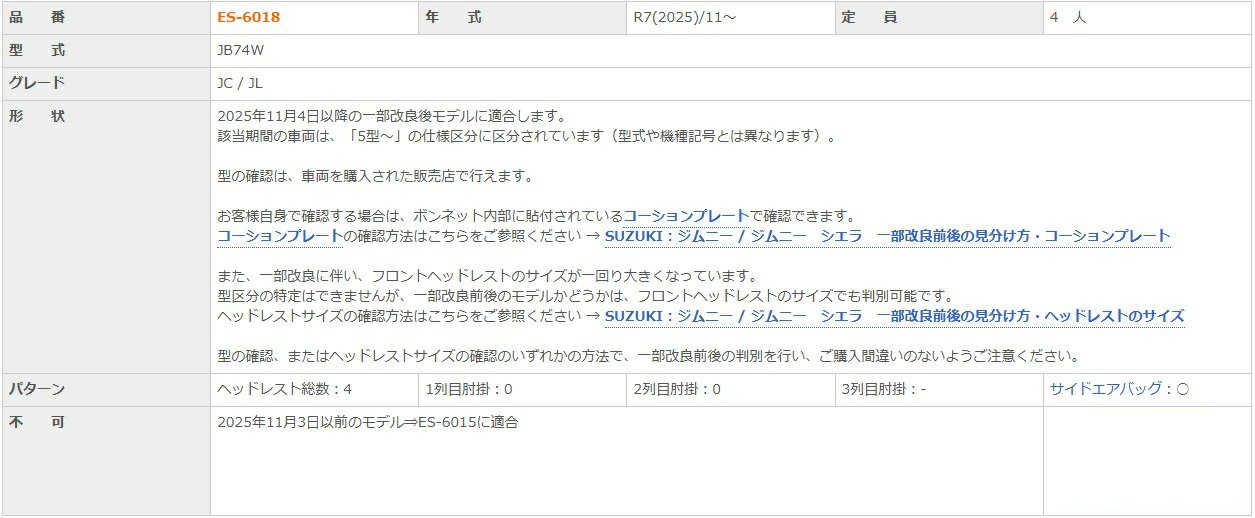The image size is (1255, 518).
Task: Click the JB74W model code value
Action: (241, 50)
